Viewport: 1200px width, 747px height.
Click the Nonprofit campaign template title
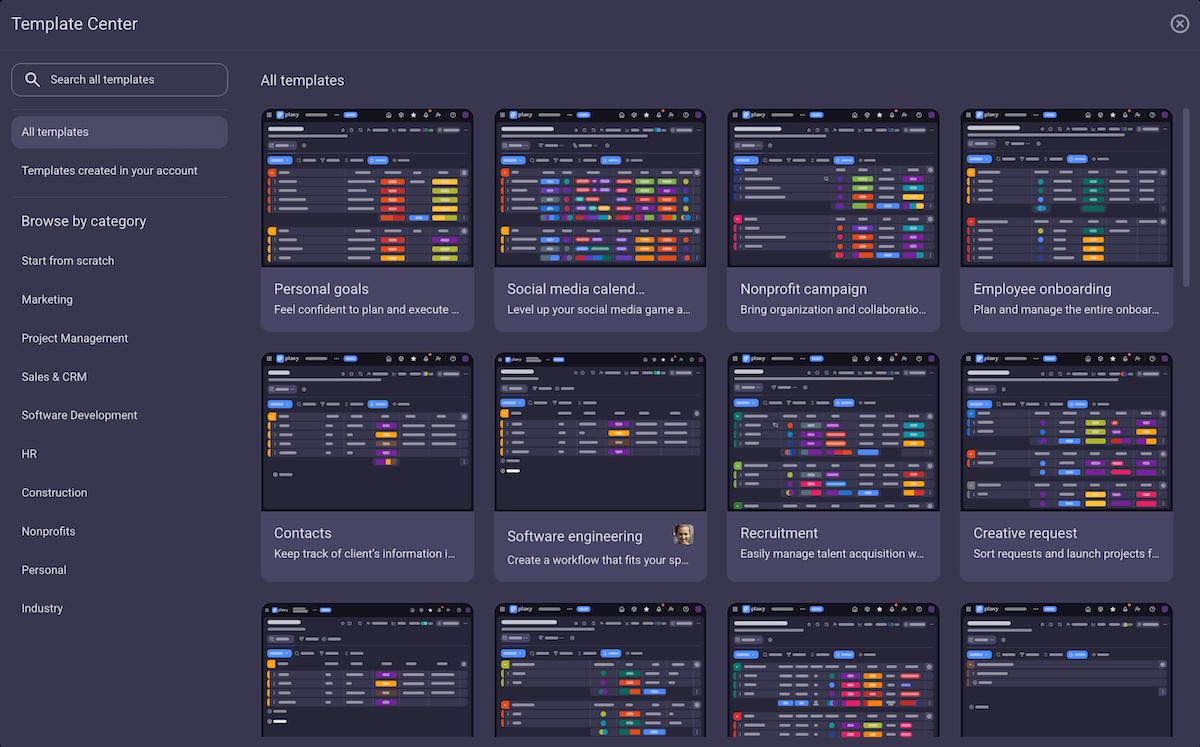click(x=804, y=289)
